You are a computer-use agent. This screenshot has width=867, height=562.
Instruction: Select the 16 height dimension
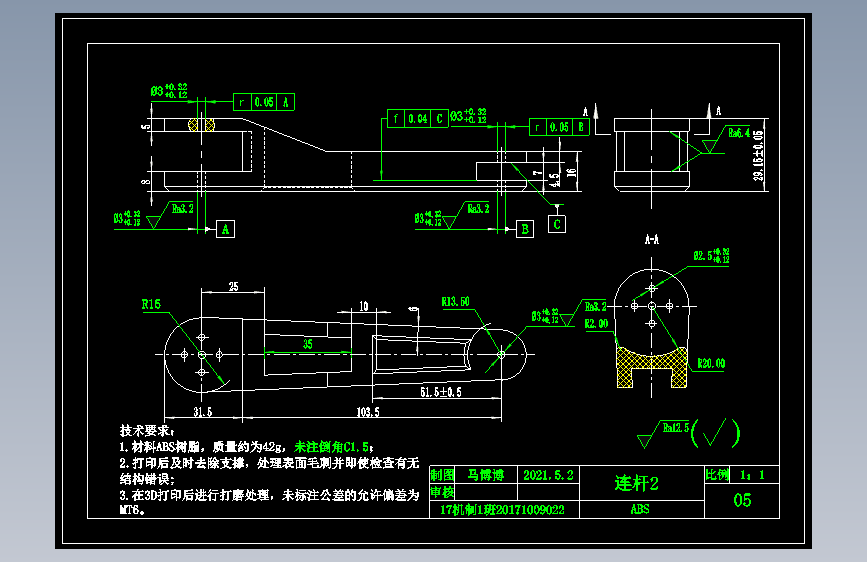pyautogui.click(x=572, y=173)
